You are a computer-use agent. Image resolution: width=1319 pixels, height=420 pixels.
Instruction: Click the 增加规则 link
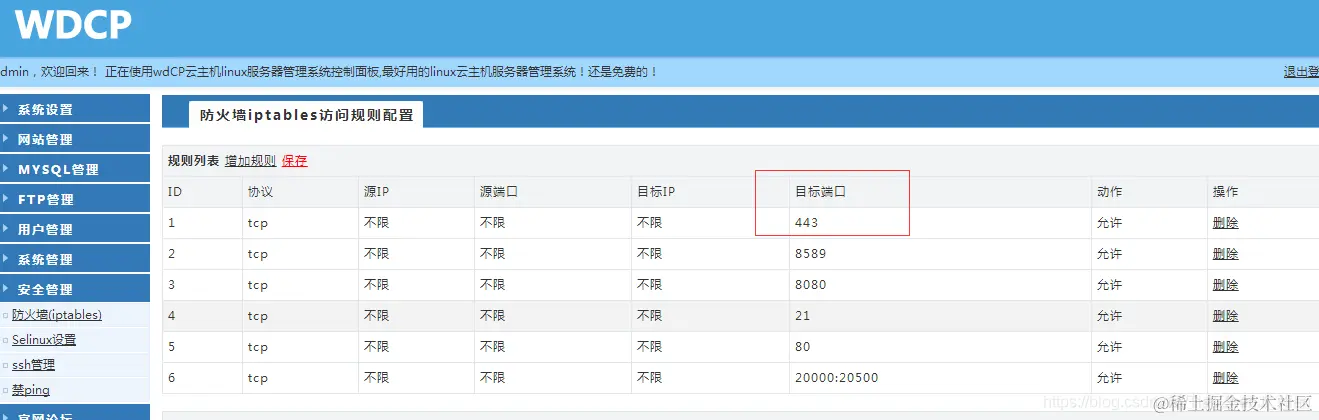pyautogui.click(x=250, y=161)
